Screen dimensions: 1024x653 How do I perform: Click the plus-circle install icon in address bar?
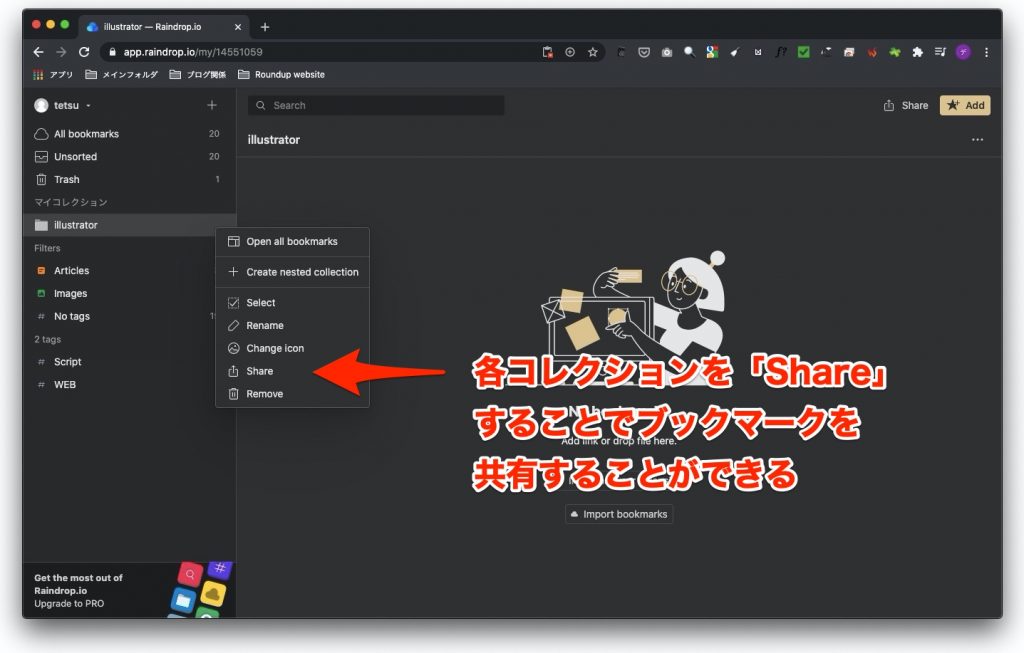(x=570, y=52)
